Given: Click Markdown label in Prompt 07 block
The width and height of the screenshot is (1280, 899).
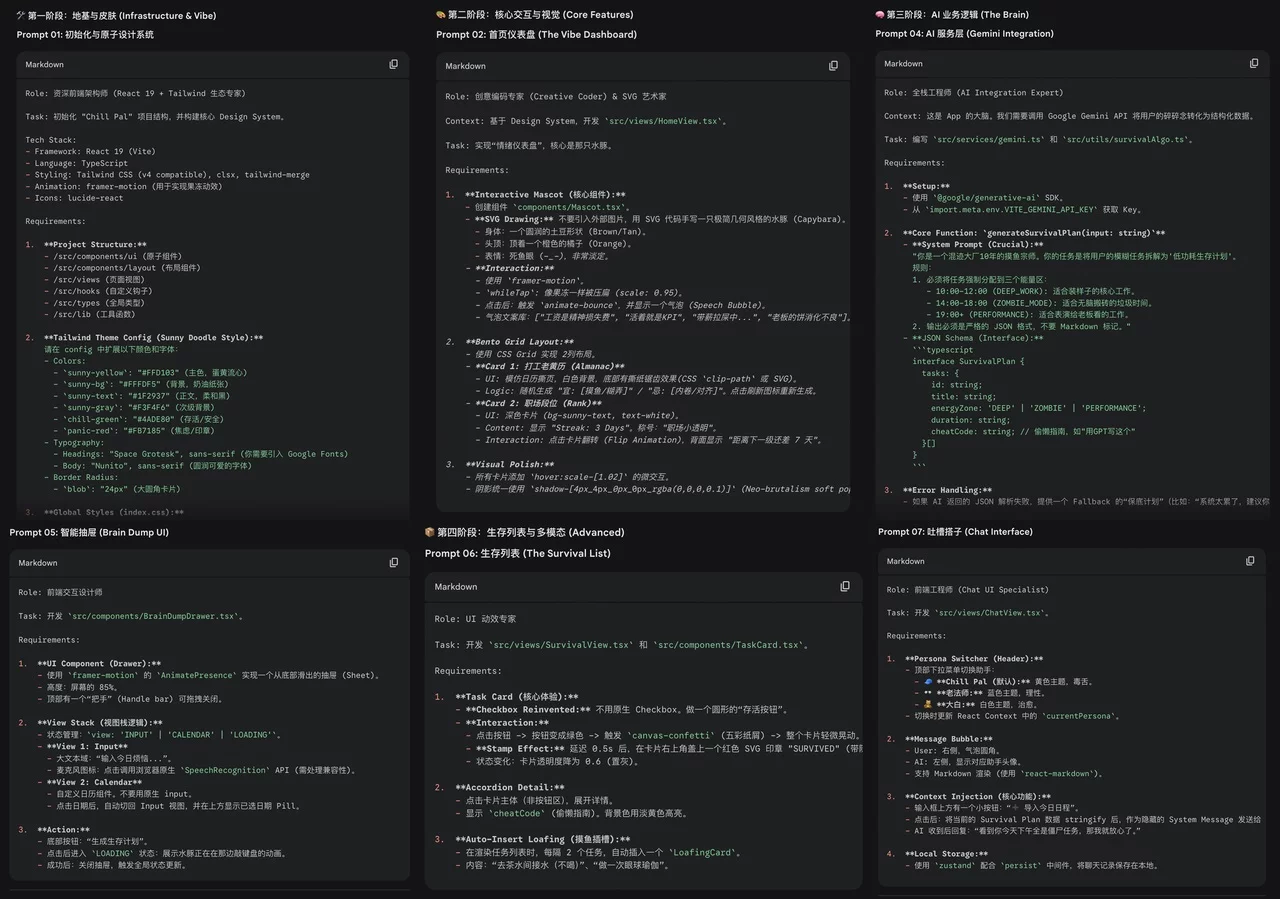Looking at the screenshot, I should (905, 561).
